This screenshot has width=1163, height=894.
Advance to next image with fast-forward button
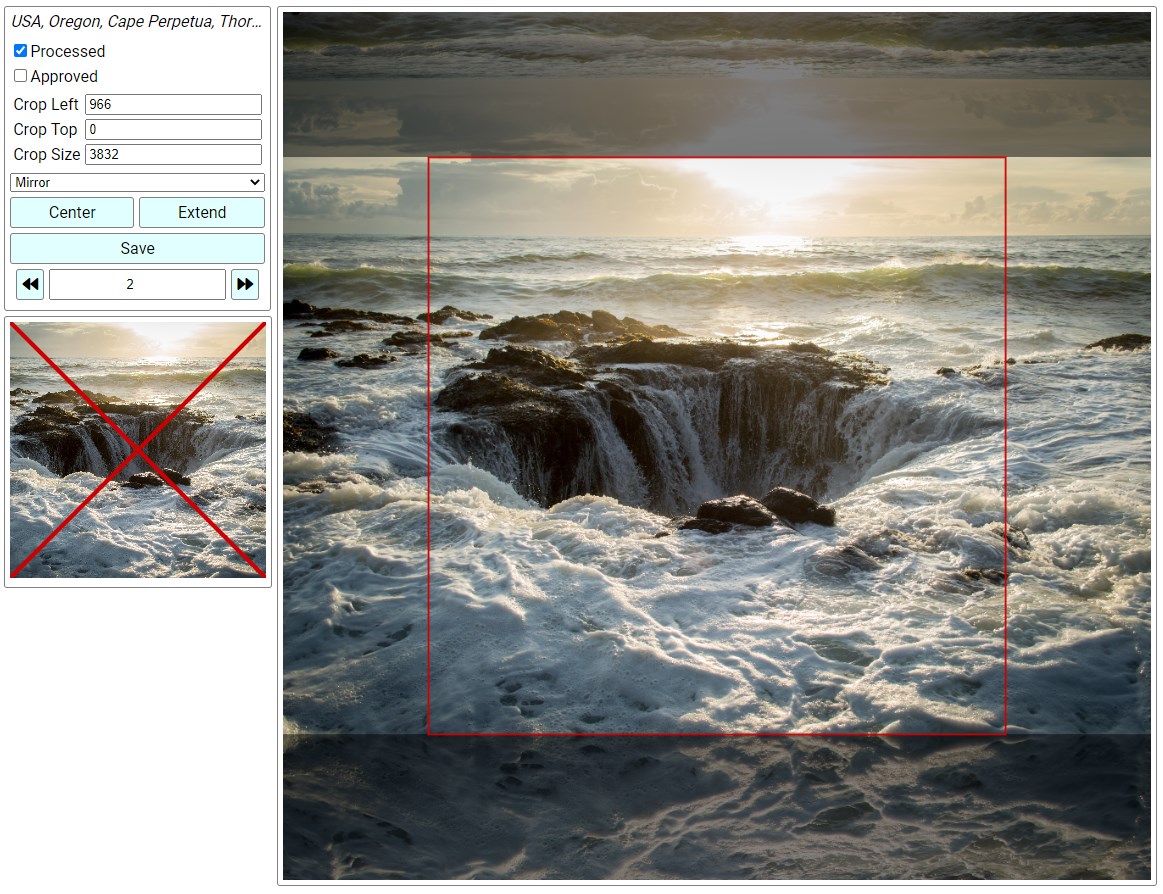point(245,284)
